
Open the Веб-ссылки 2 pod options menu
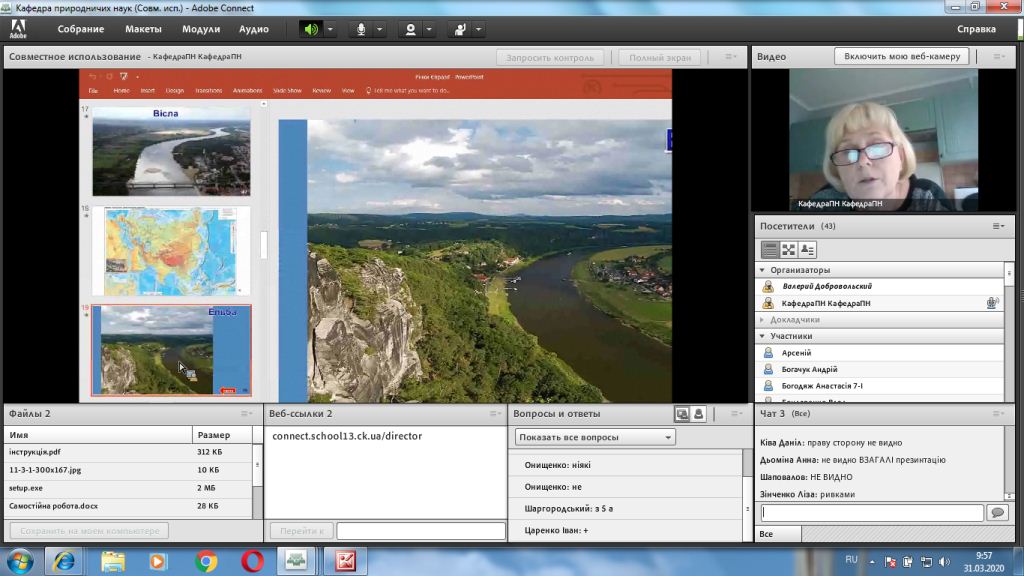pyautogui.click(x=494, y=413)
